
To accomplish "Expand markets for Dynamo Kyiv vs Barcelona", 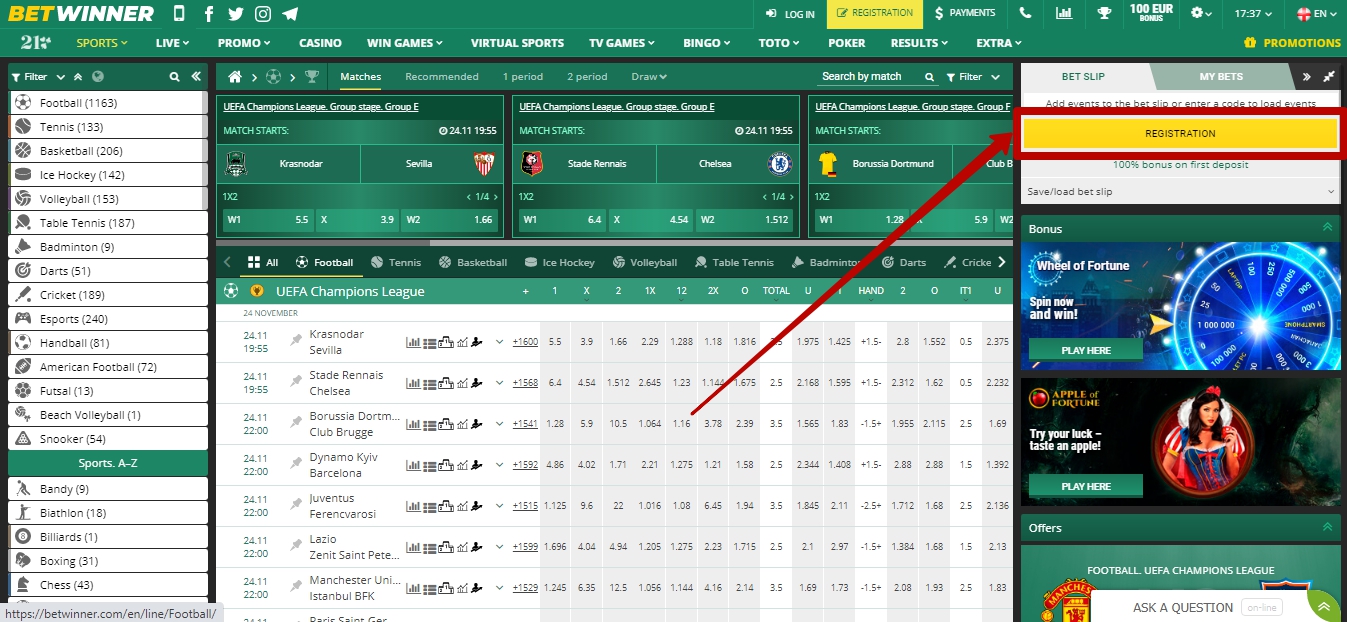I will click(x=500, y=465).
